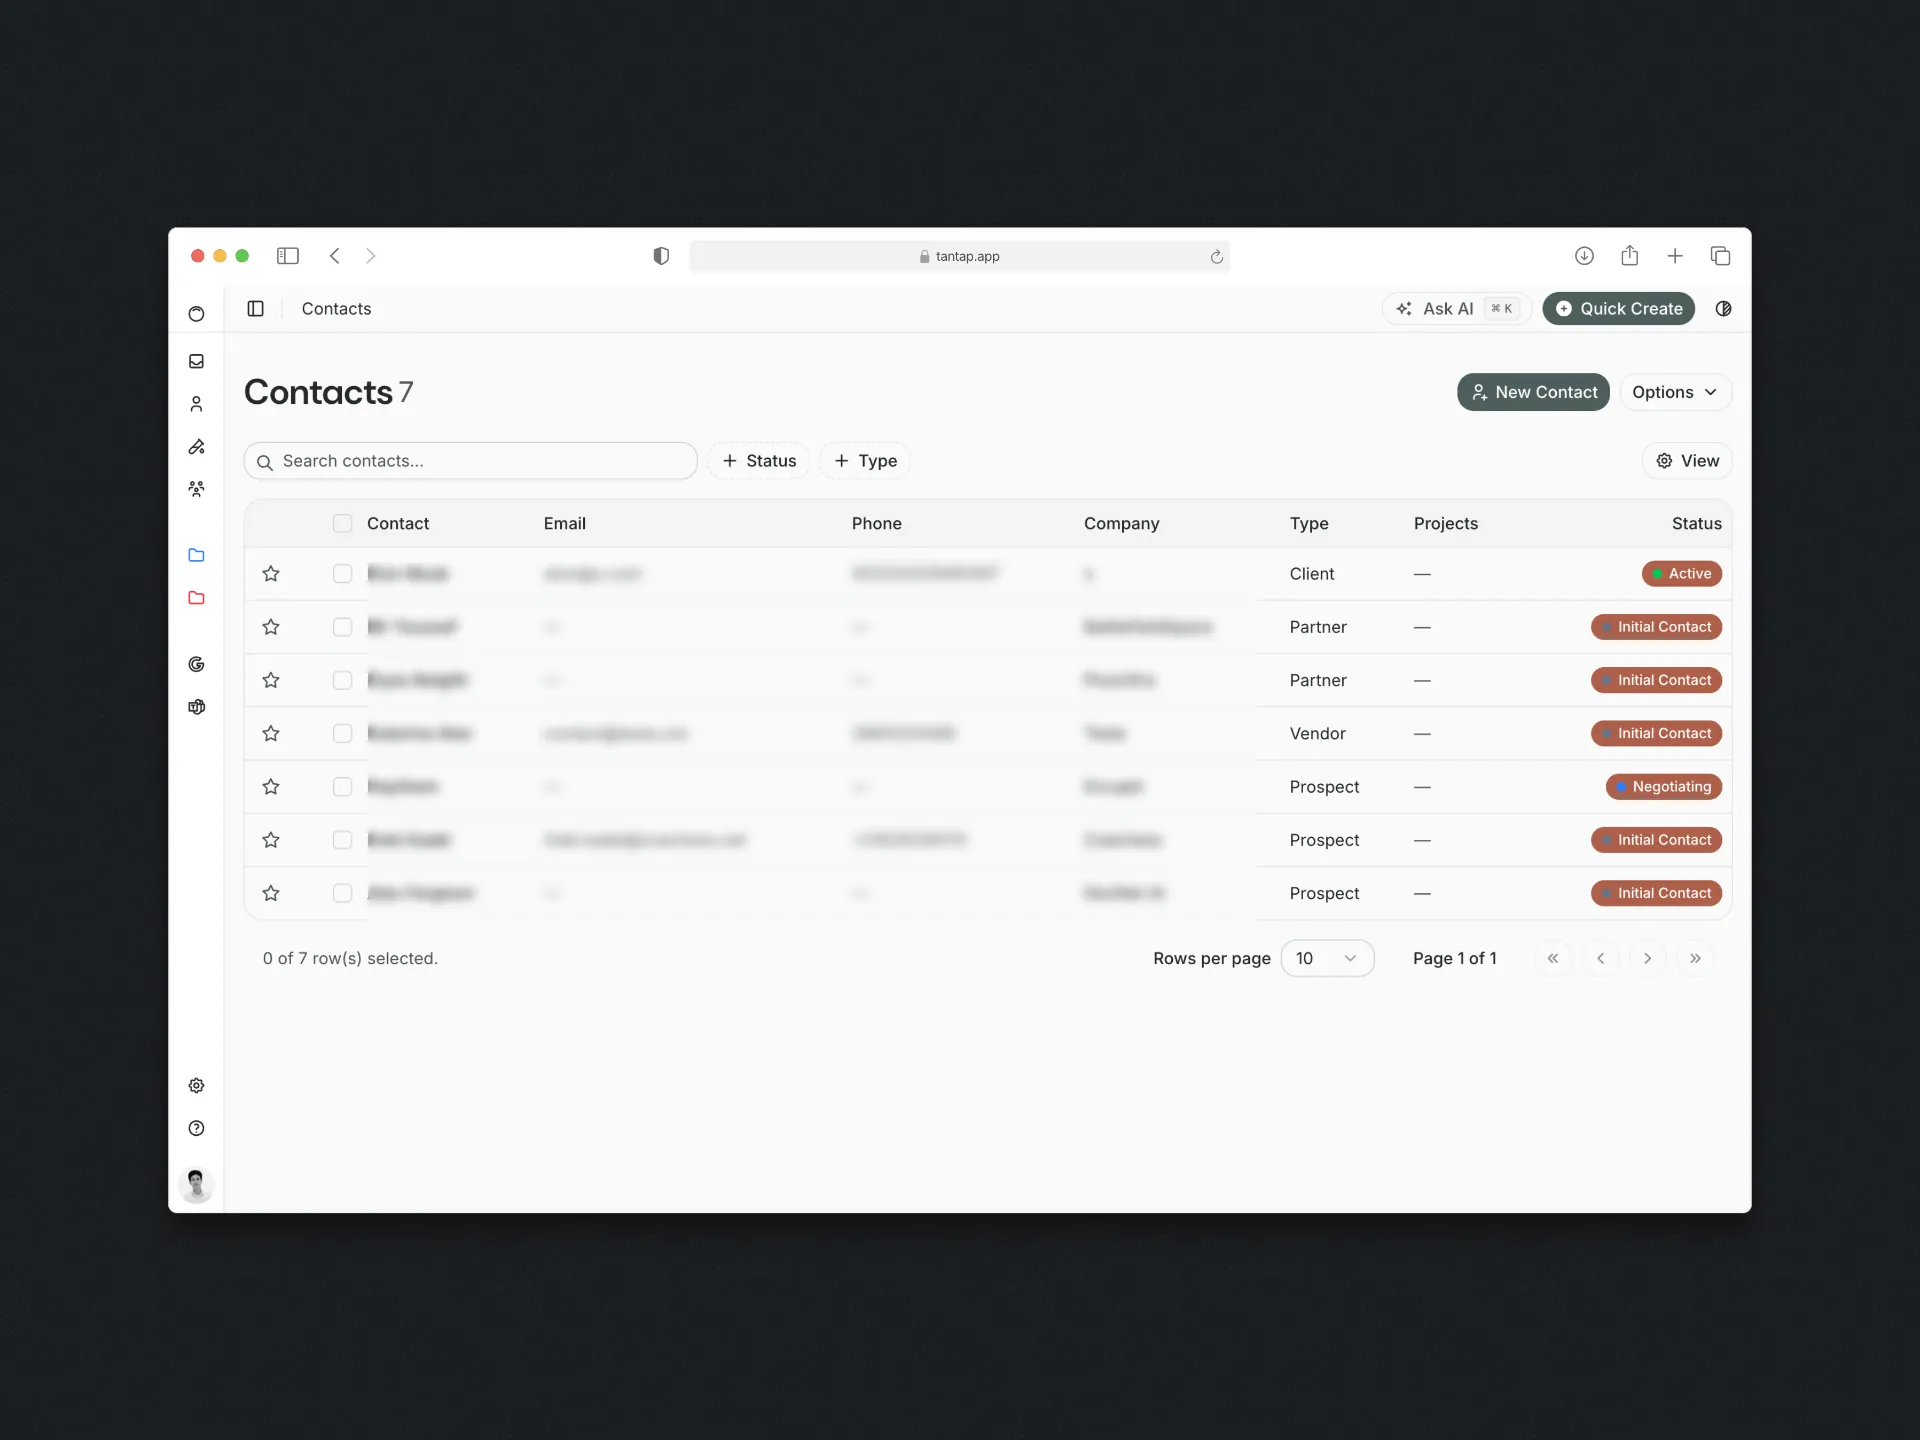This screenshot has width=1920, height=1440.
Task: Expand Rows per page selector
Action: pos(1326,958)
